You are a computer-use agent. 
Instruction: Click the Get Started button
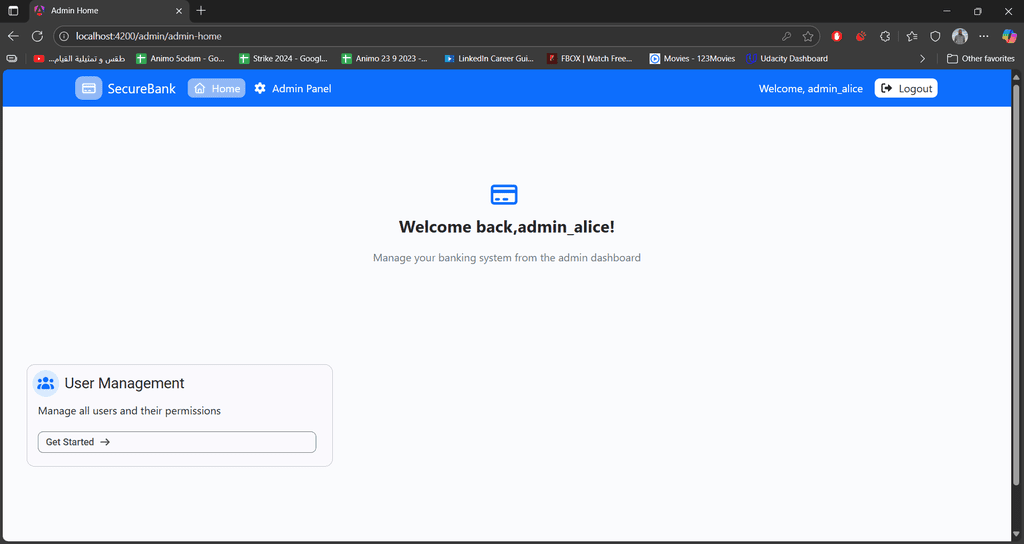pyautogui.click(x=177, y=442)
